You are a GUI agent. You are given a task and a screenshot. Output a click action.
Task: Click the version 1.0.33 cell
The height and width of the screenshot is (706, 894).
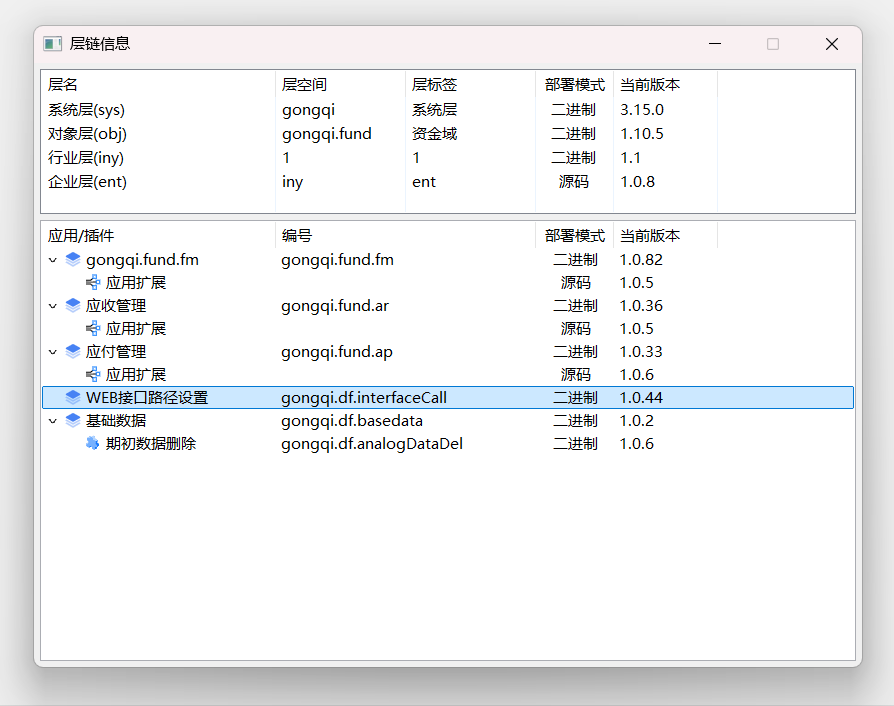click(x=641, y=351)
